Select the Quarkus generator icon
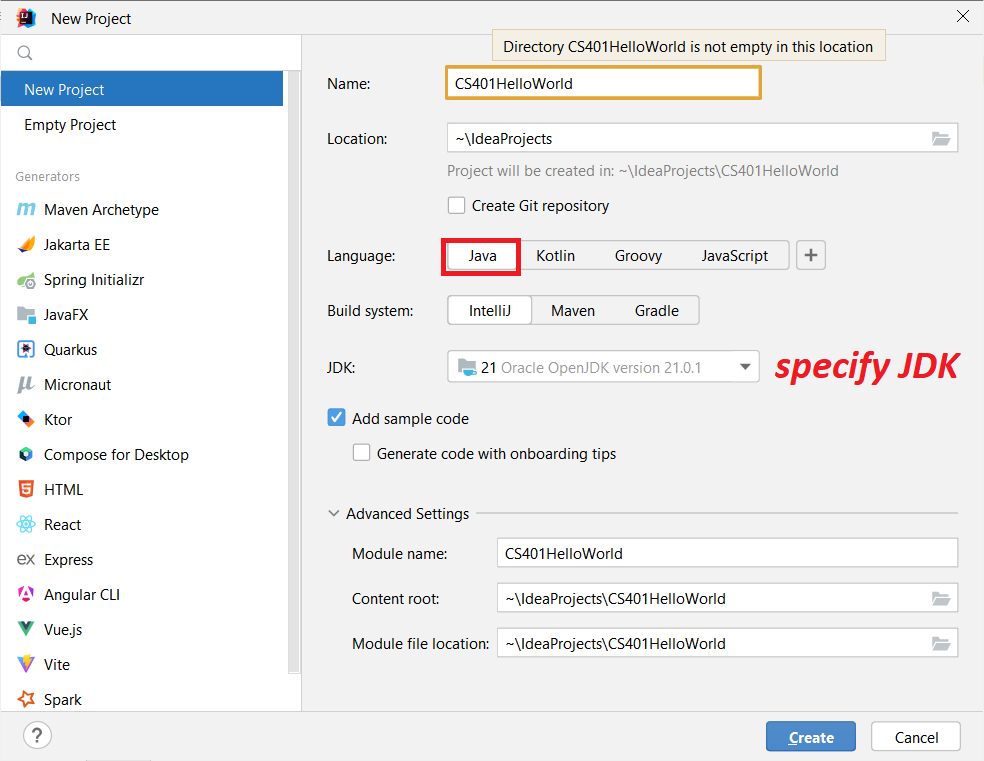984x761 pixels. 26,350
